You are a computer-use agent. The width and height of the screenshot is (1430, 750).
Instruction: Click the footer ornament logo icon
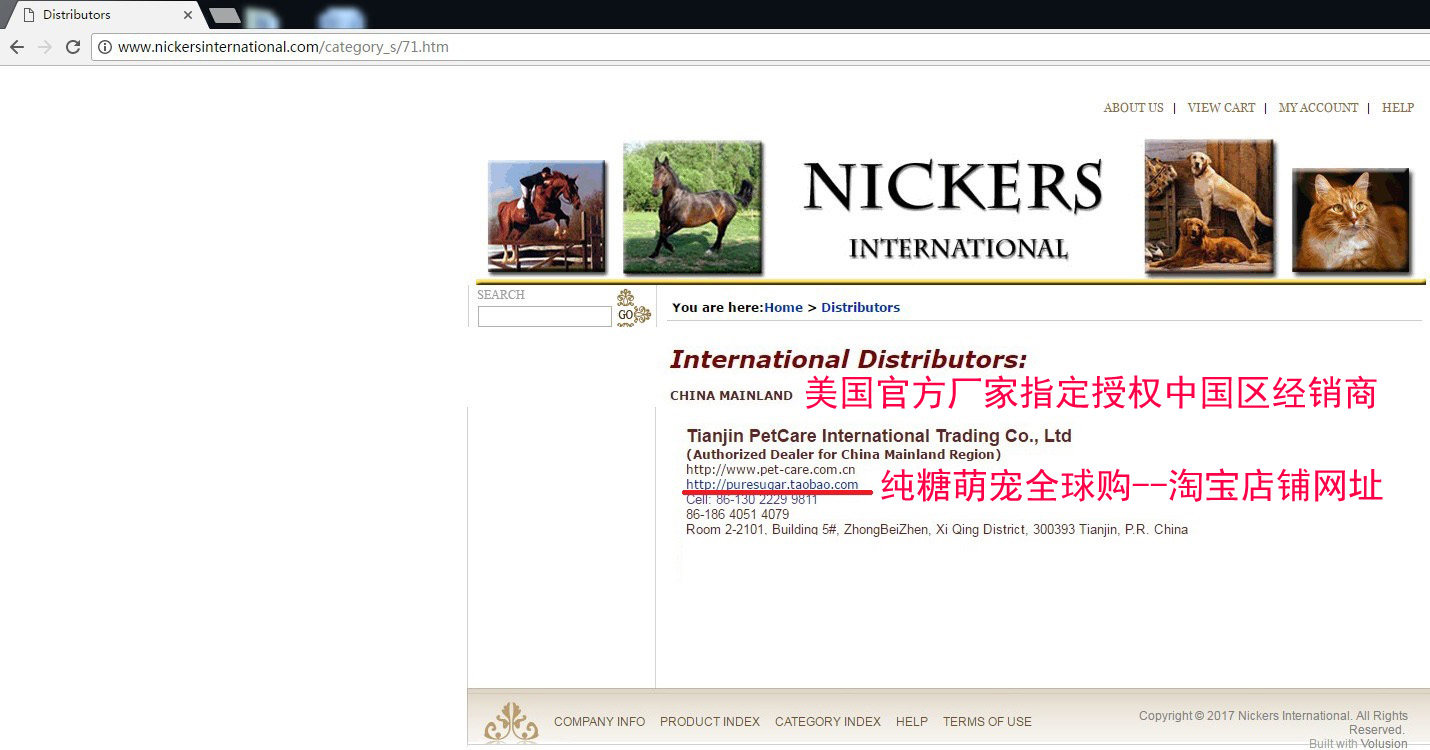click(511, 722)
